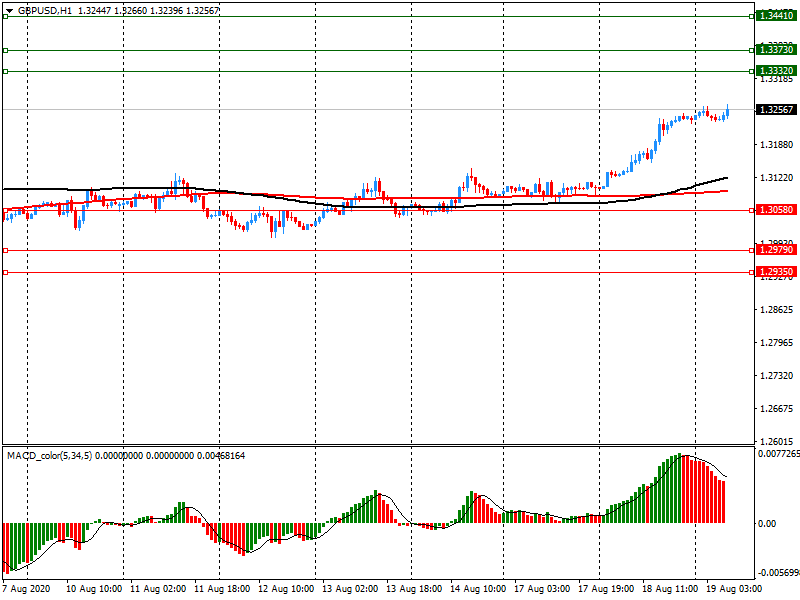Click right anchor square on 1.30580 line

click(749, 210)
